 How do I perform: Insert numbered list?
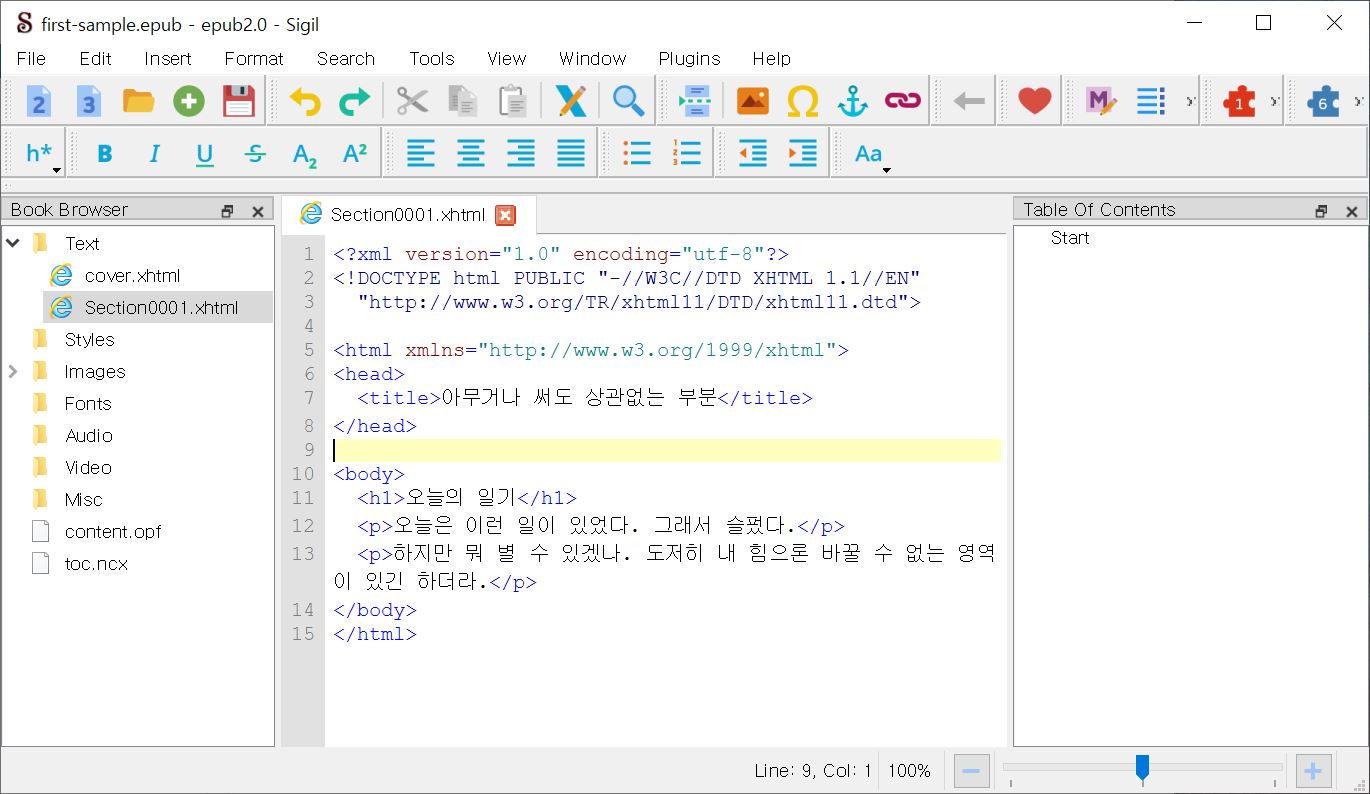(x=687, y=153)
